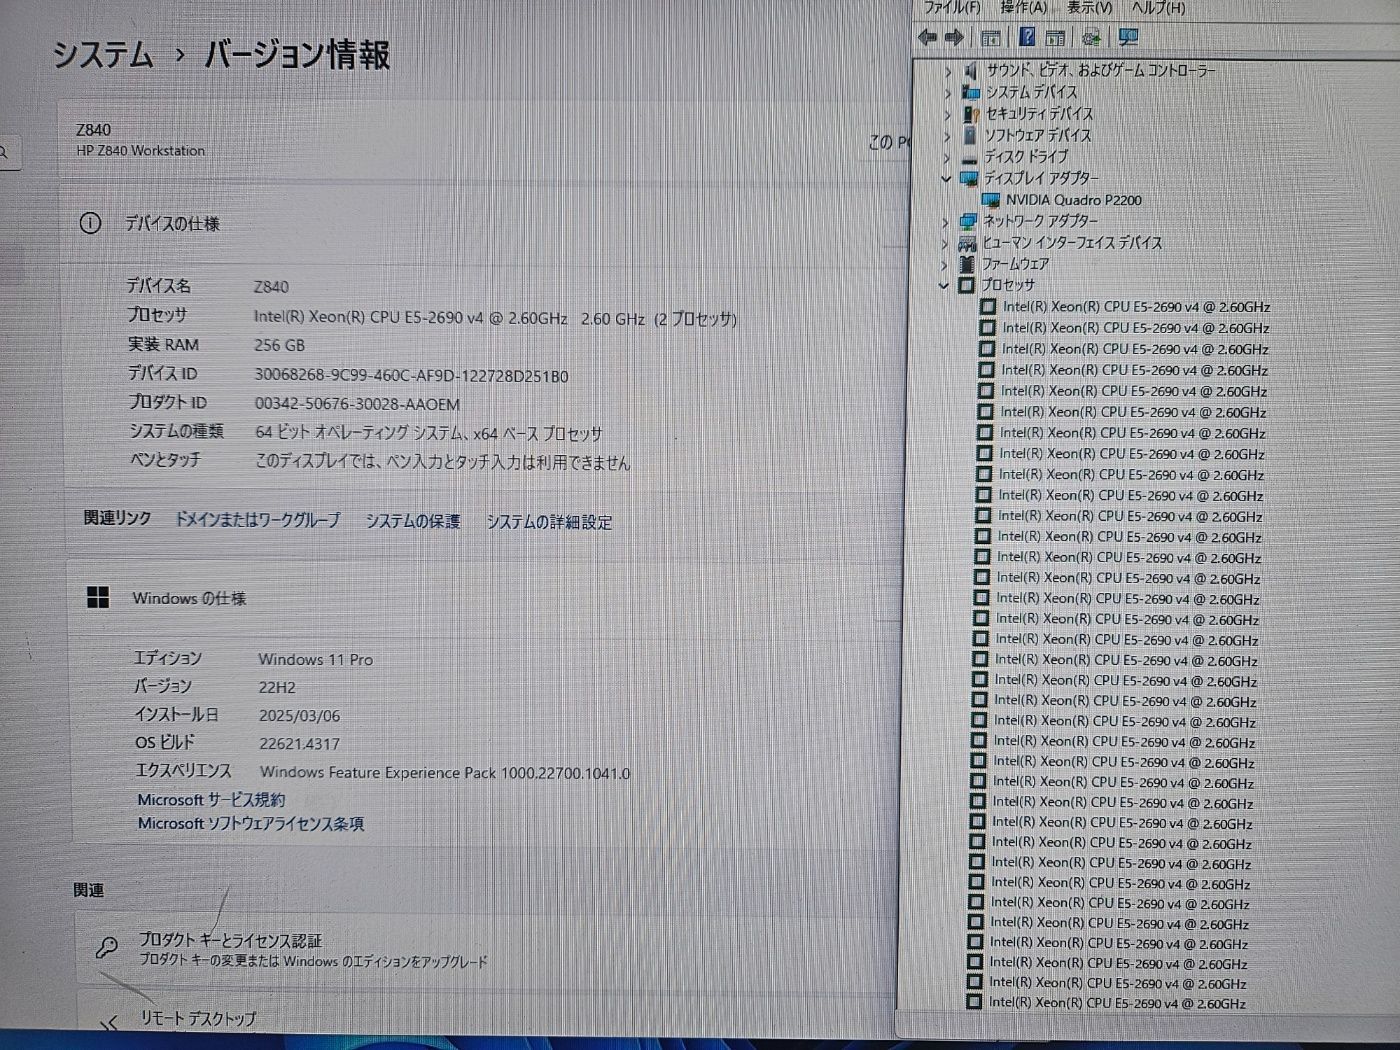Viewport: 1400px width, 1050px height.
Task: Open ドメインまたはワークグループ link
Action: pos(257,520)
